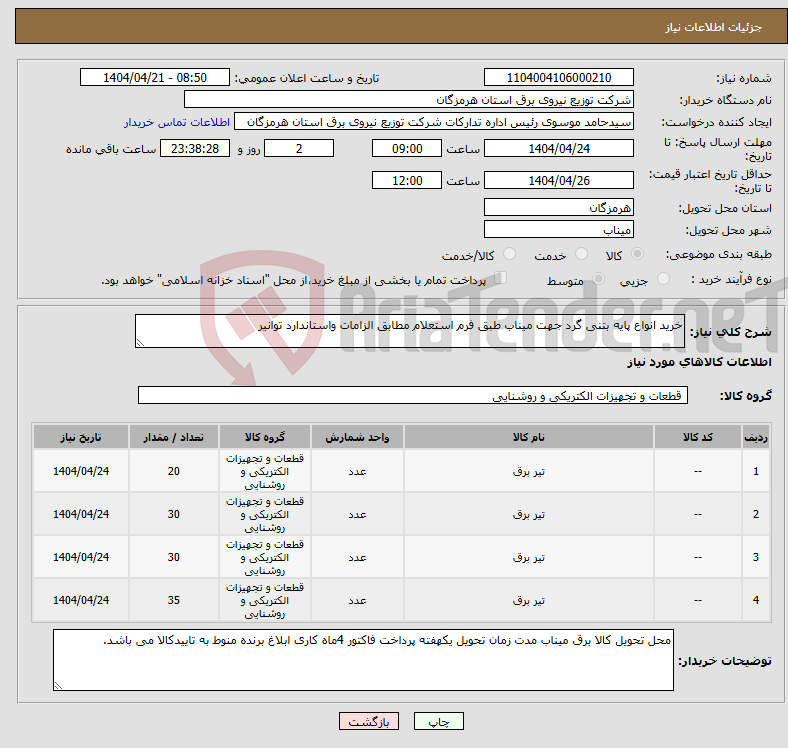Viewport: 788px width, 748px height.
Task: Select the کالا/خدمت radio button
Action: 509,254
